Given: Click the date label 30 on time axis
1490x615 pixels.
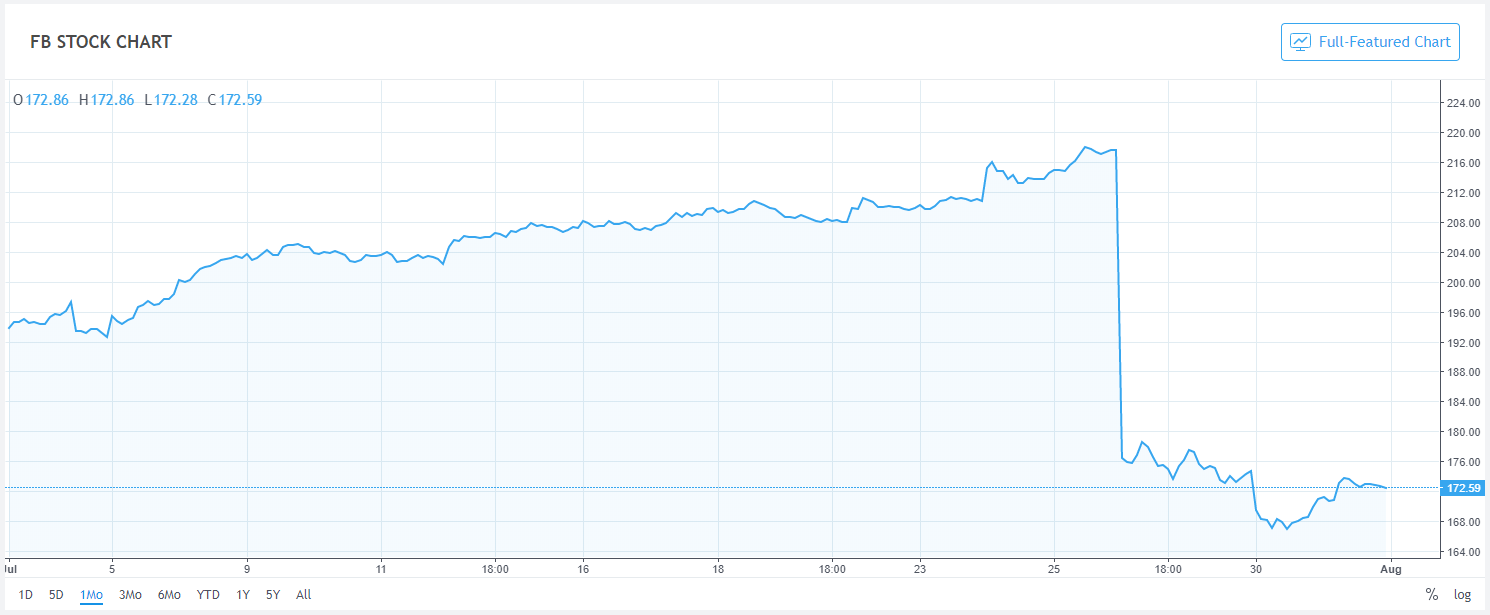Looking at the screenshot, I should pos(1256,568).
